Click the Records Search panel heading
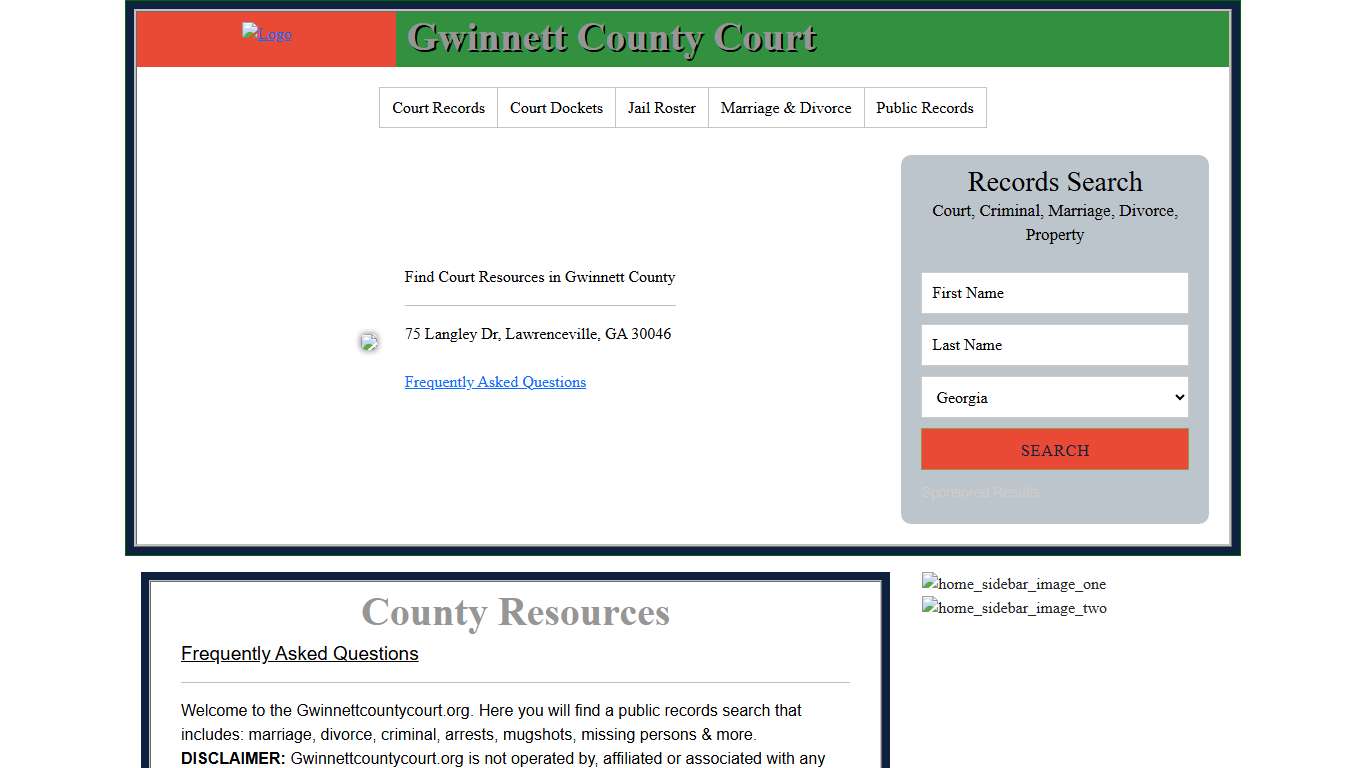1366x768 pixels. 1054,181
